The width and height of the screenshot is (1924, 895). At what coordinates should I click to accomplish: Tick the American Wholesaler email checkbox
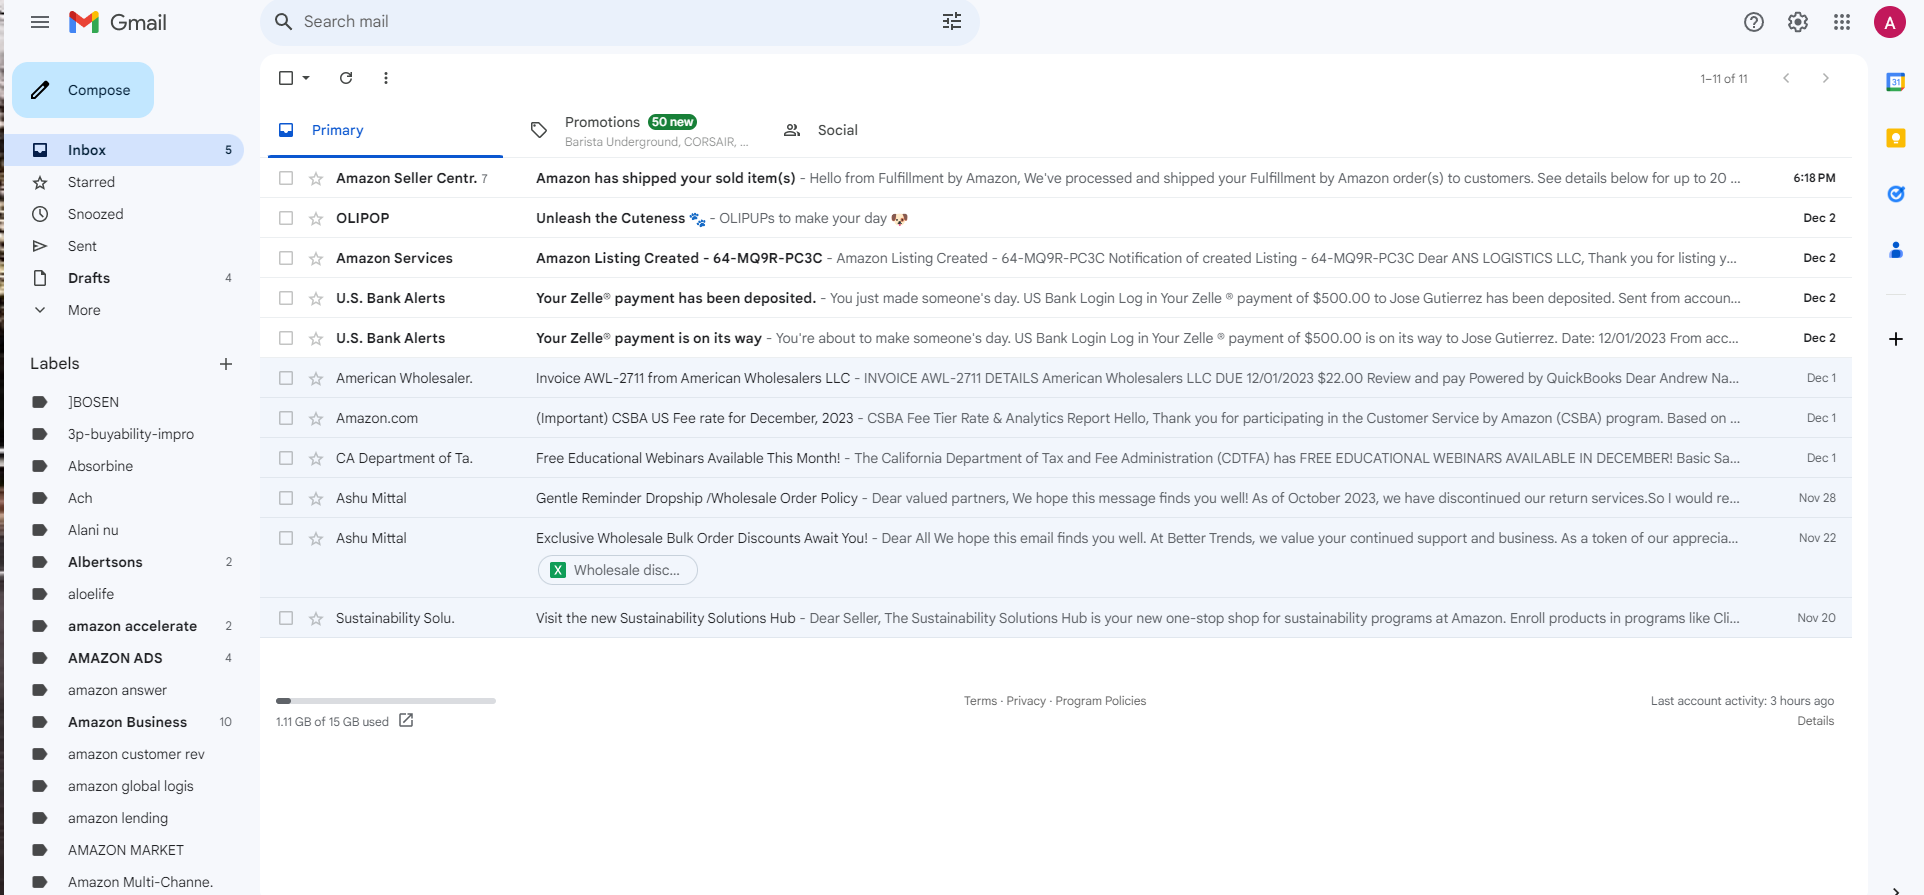tap(286, 378)
